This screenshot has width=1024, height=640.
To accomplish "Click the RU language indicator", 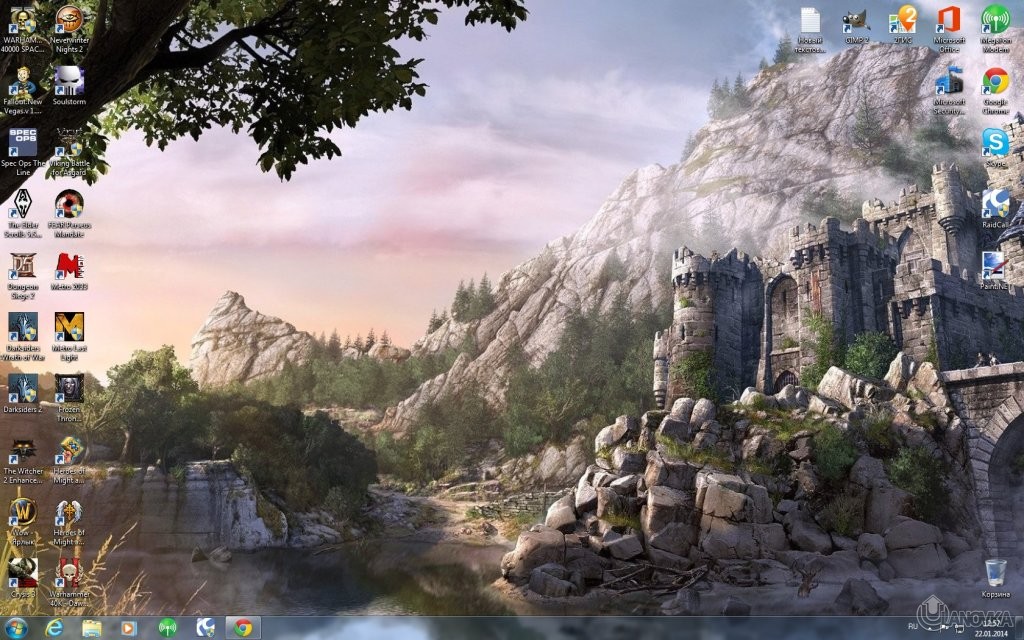I will [x=912, y=626].
